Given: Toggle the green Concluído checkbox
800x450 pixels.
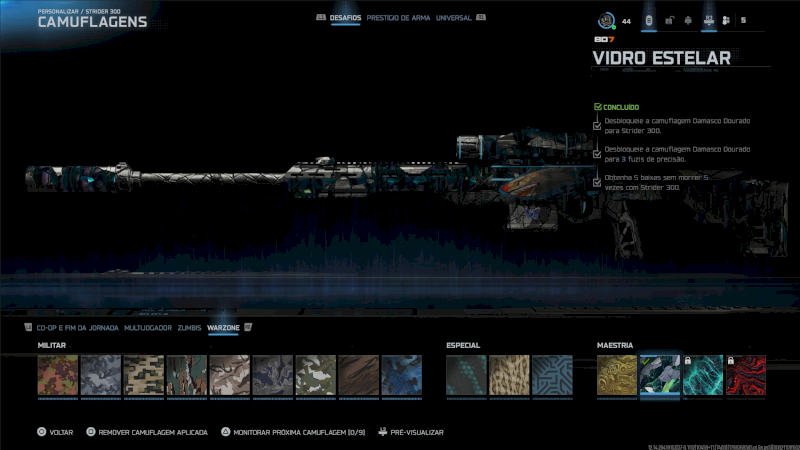Looking at the screenshot, I should click(597, 107).
